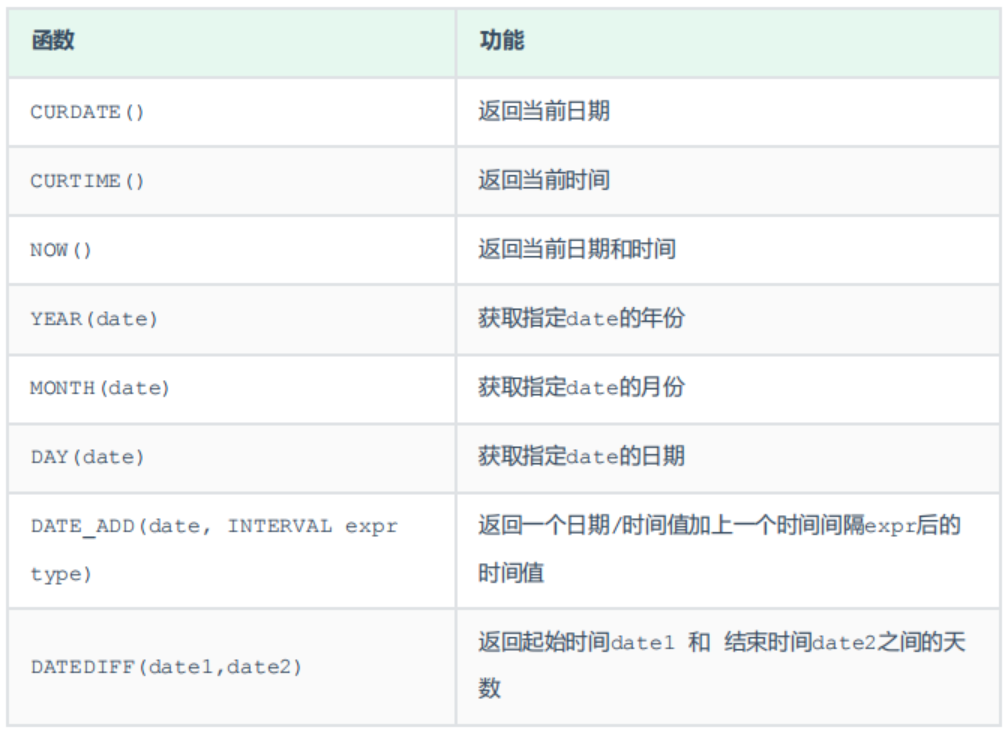Select the DAY(date) function cell
This screenshot has height=733, width=1007.
pos(88,457)
